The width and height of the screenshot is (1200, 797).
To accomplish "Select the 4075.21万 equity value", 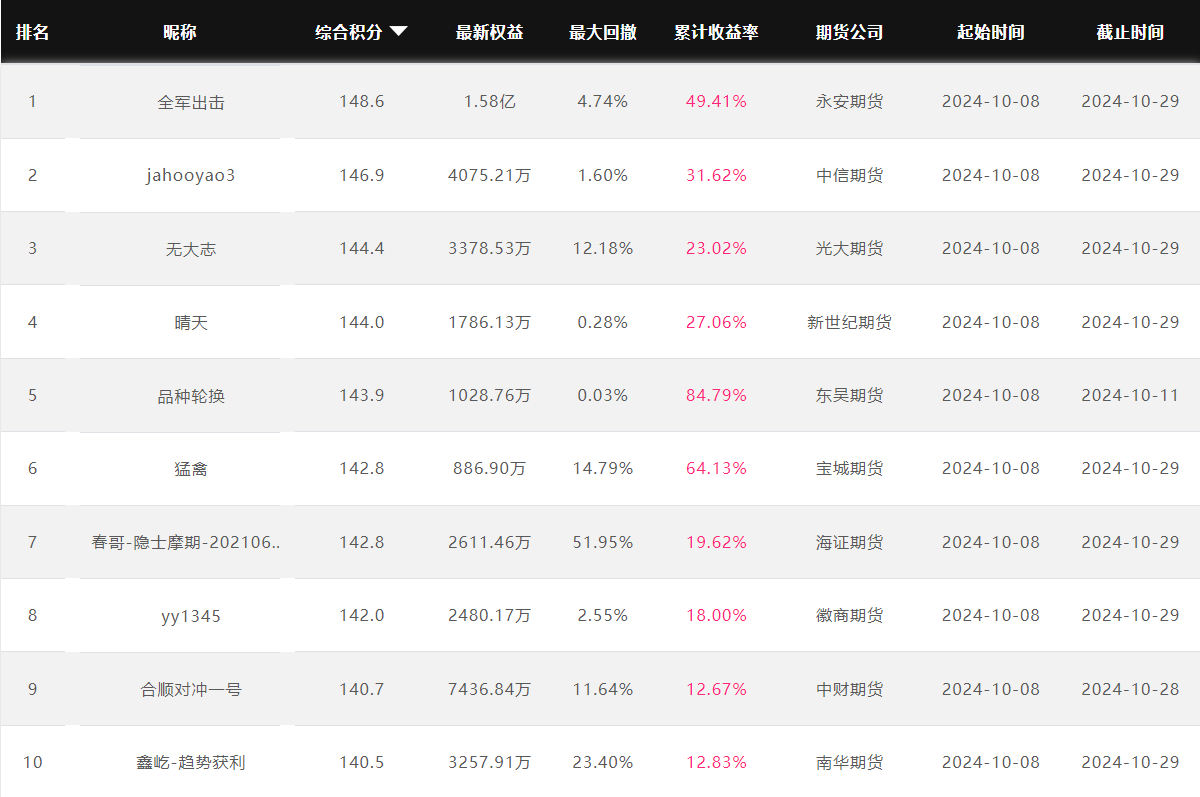I will (490, 175).
